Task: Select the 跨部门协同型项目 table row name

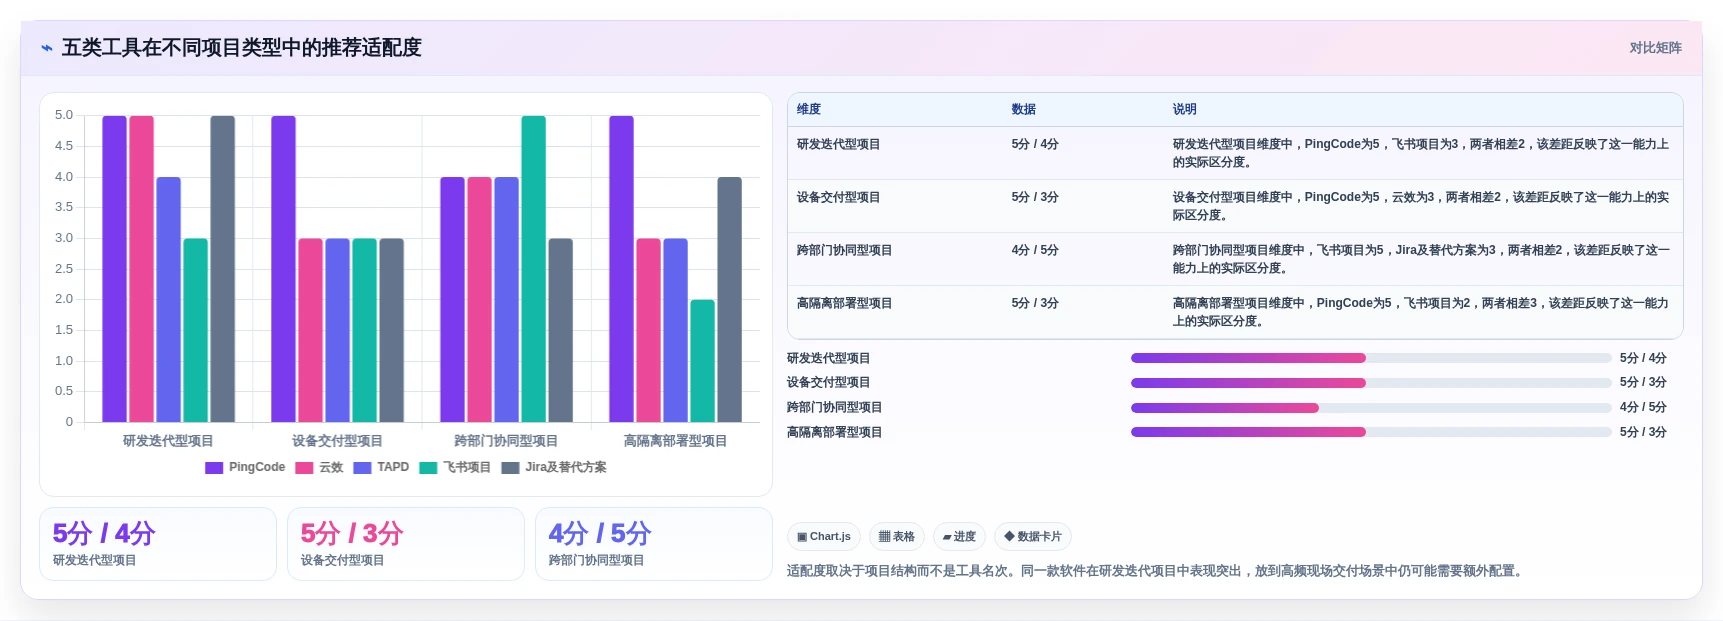Action: [x=845, y=250]
